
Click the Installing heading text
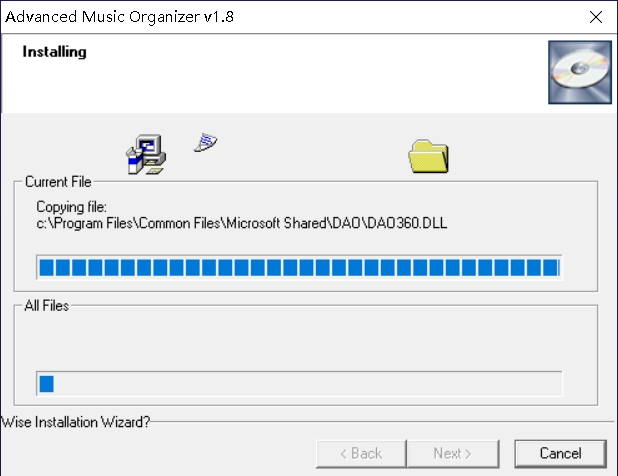pos(54,52)
